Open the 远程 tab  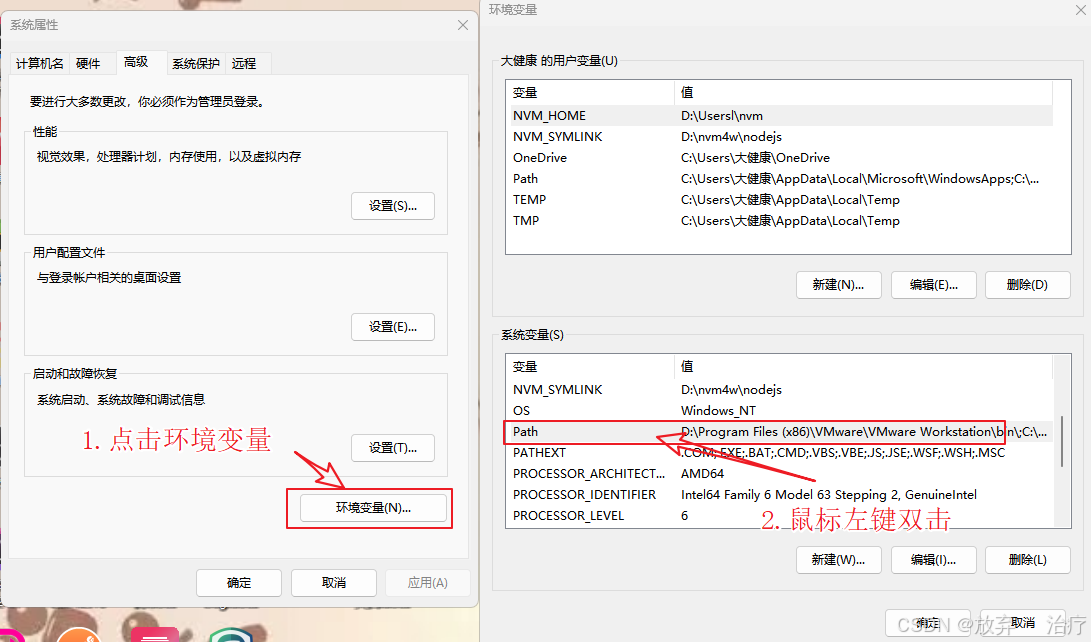click(245, 62)
